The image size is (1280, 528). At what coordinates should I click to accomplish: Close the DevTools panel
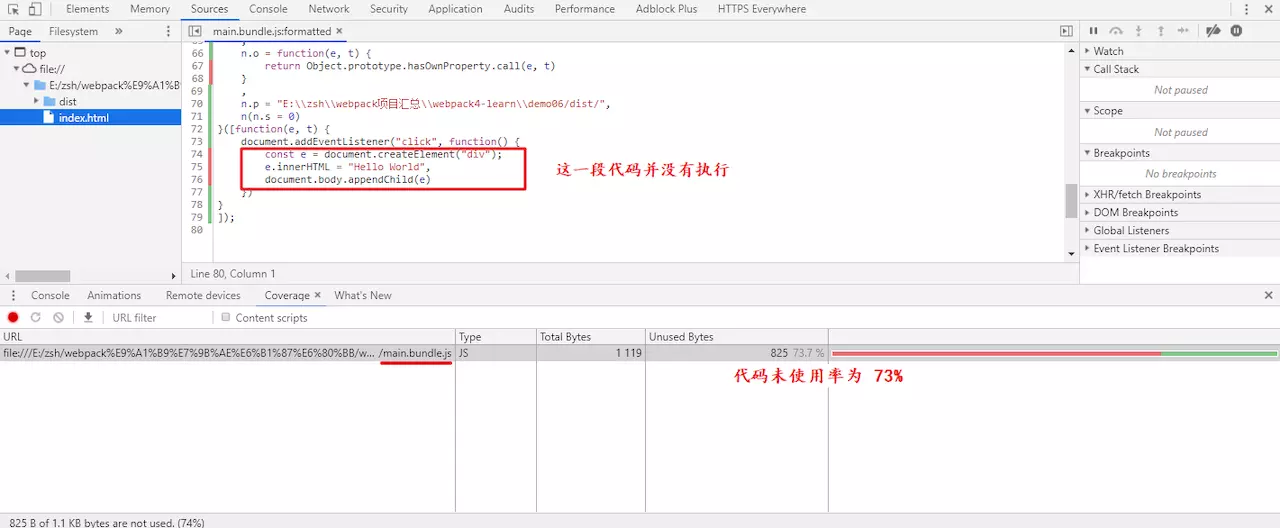1268,9
